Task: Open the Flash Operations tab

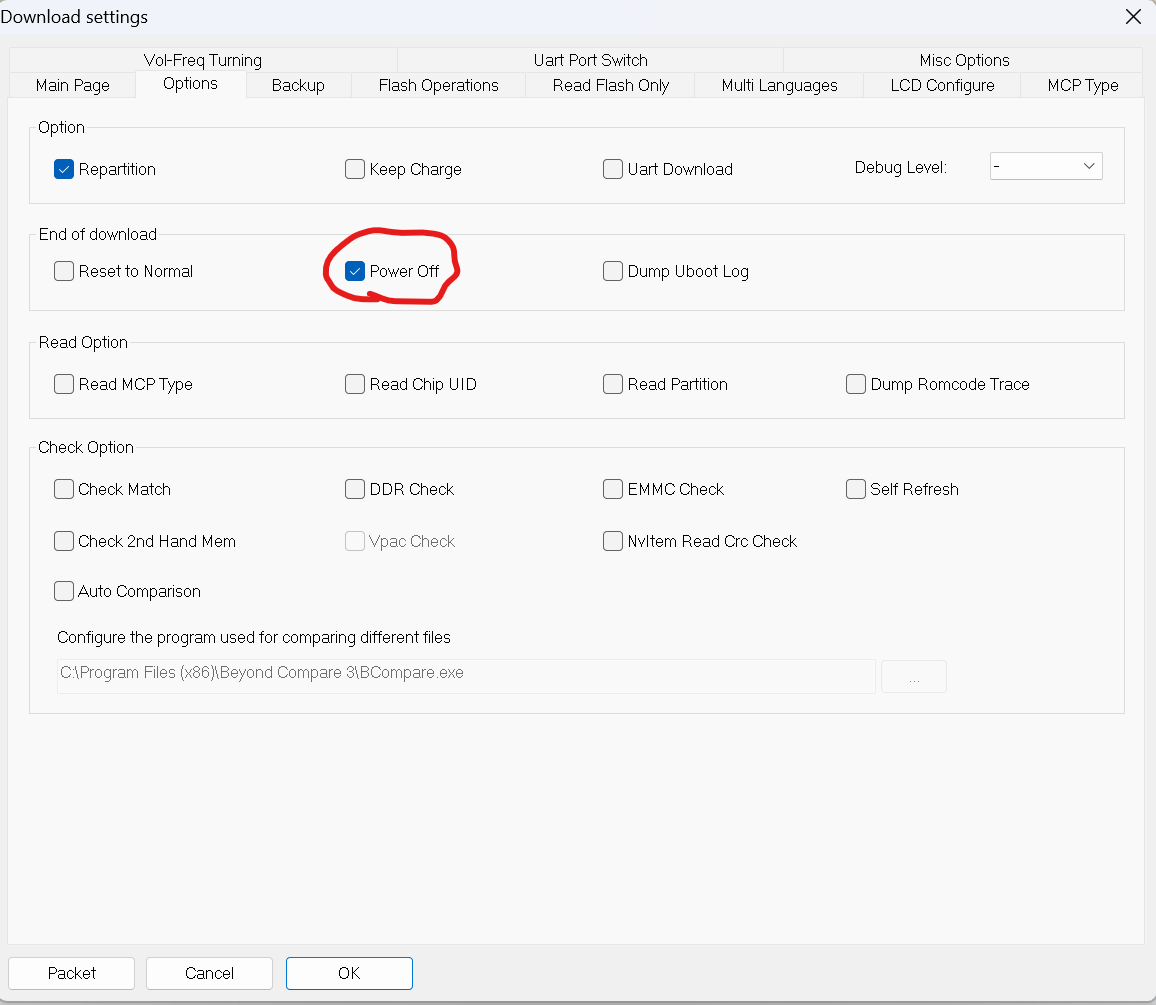Action: pos(438,85)
